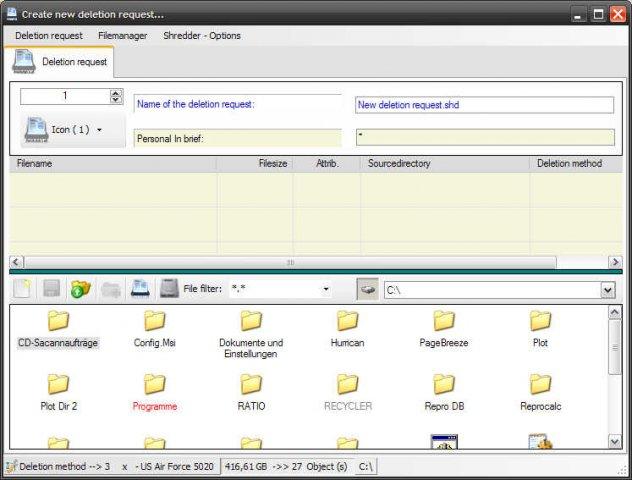Screen dimensions: 632x480
Task: Switch to the Deletion request tab
Action: pos(60,62)
